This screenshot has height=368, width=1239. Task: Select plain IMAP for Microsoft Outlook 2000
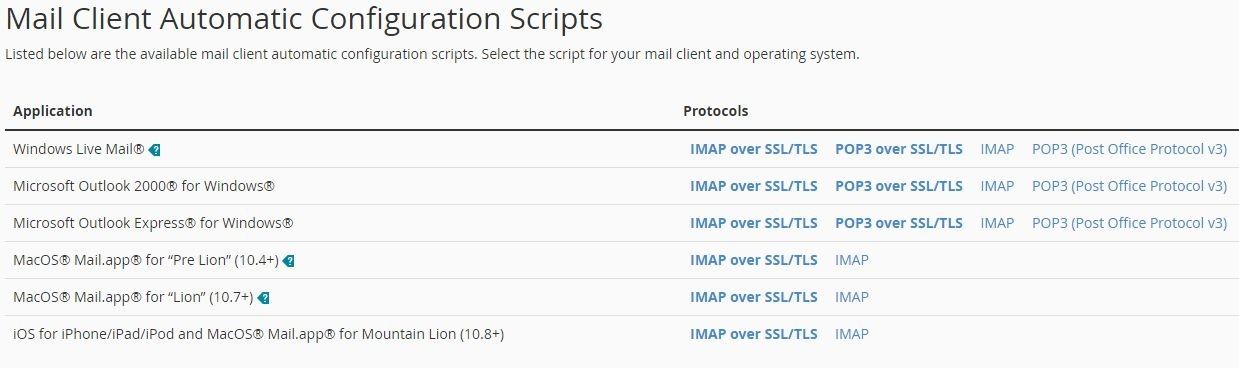point(997,186)
